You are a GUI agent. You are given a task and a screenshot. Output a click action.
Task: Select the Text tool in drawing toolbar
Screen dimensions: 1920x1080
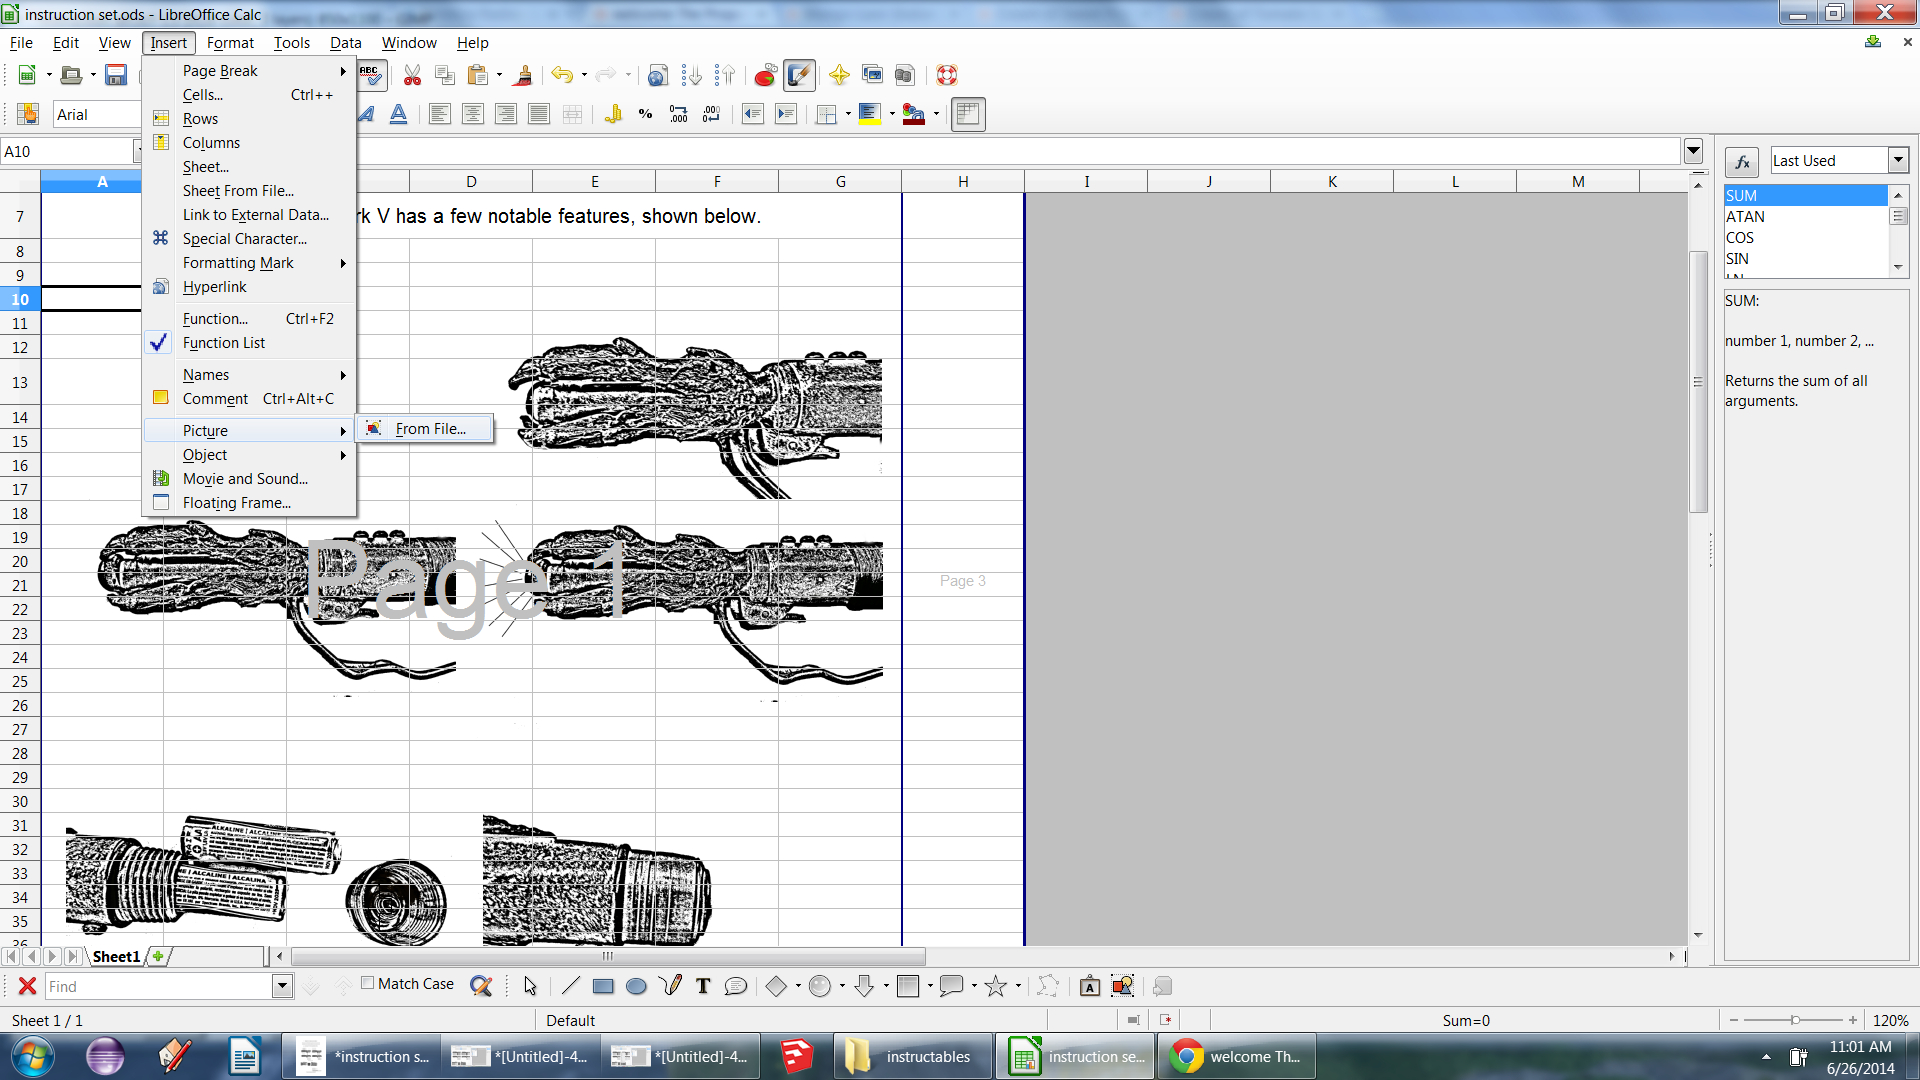pyautogui.click(x=703, y=986)
